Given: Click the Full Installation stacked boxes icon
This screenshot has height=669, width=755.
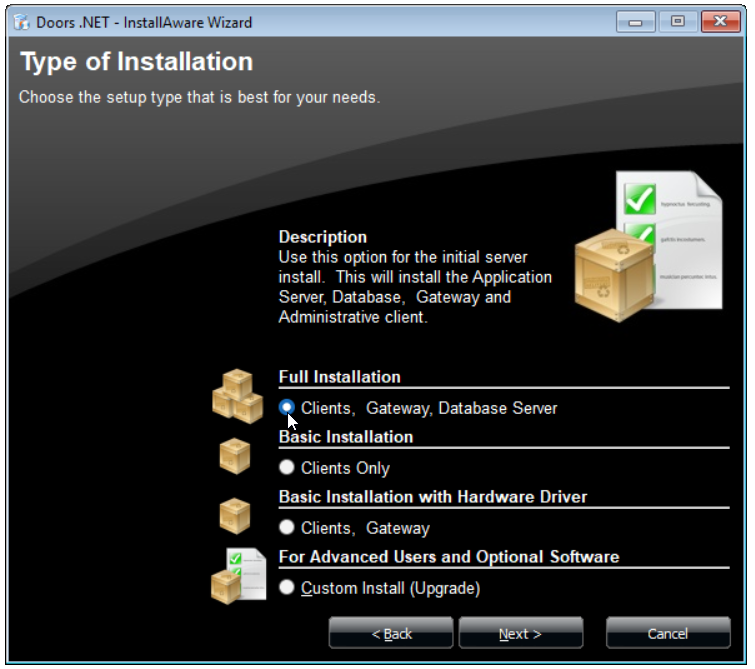Looking at the screenshot, I should click(x=238, y=396).
